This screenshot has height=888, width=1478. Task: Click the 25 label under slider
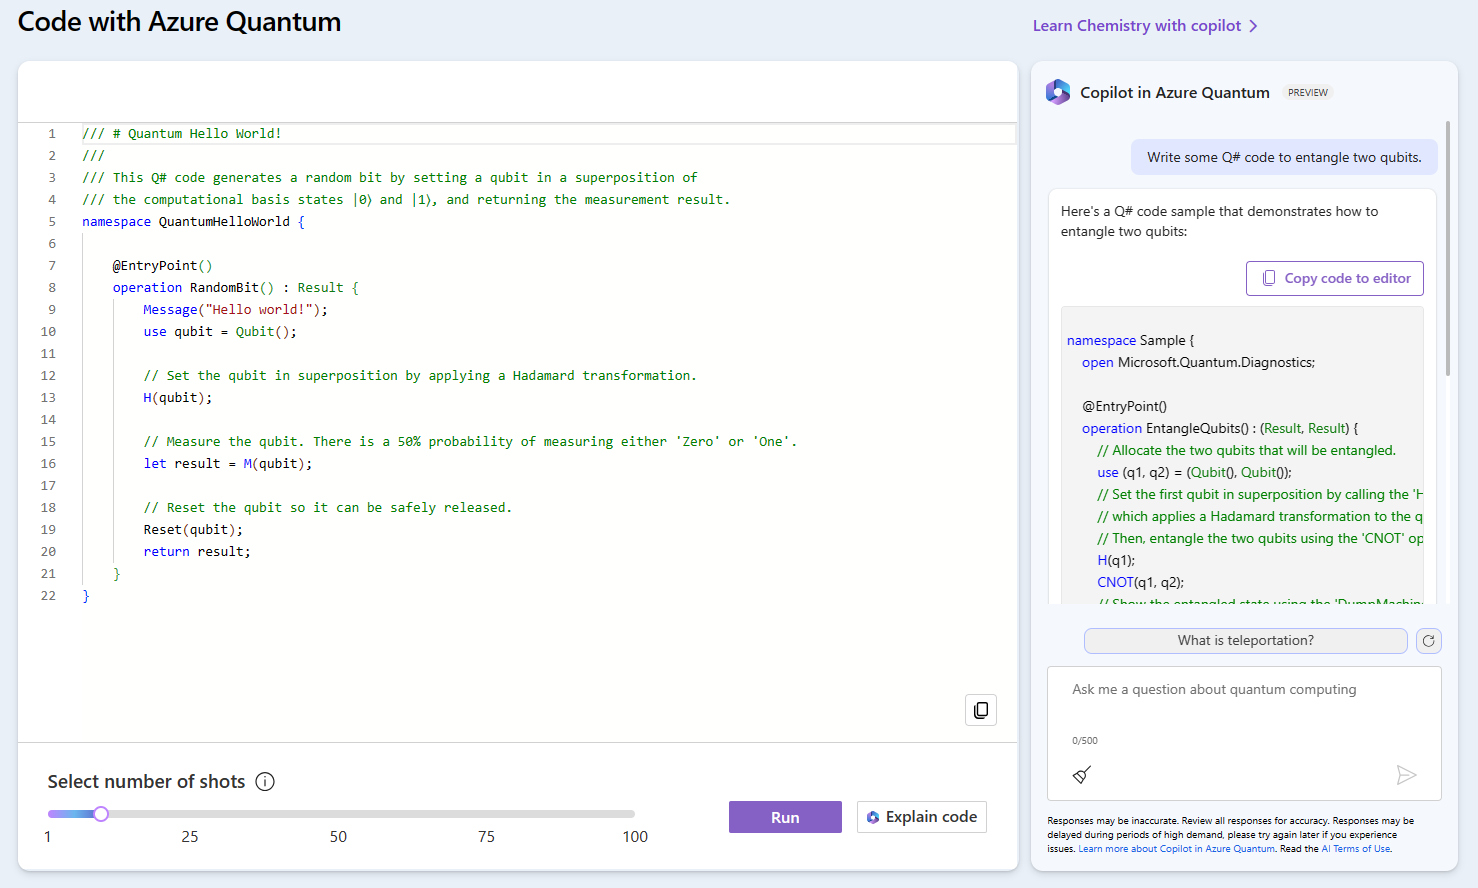pos(190,837)
